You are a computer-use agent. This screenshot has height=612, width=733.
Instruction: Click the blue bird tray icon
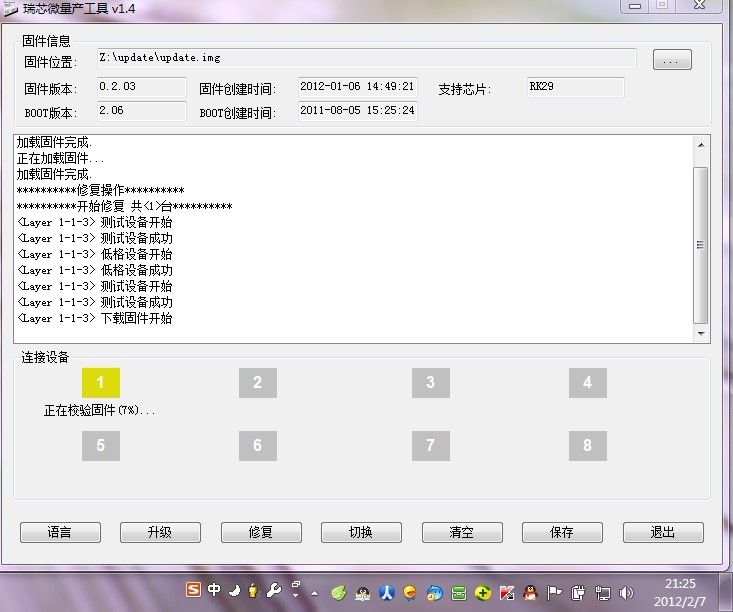tap(434, 593)
